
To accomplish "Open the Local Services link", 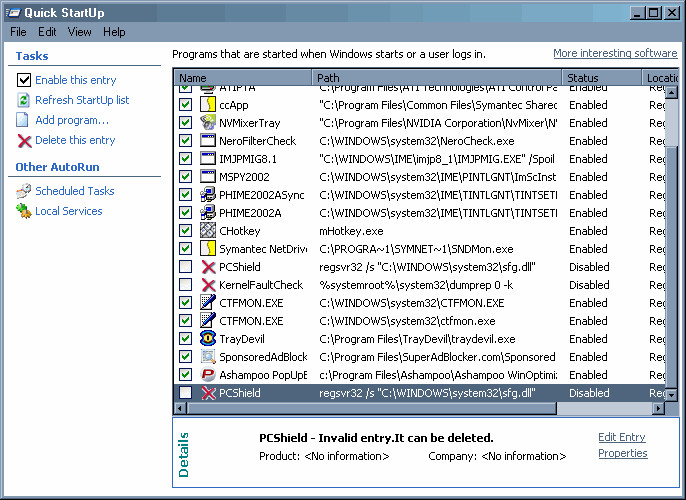I will (x=69, y=211).
